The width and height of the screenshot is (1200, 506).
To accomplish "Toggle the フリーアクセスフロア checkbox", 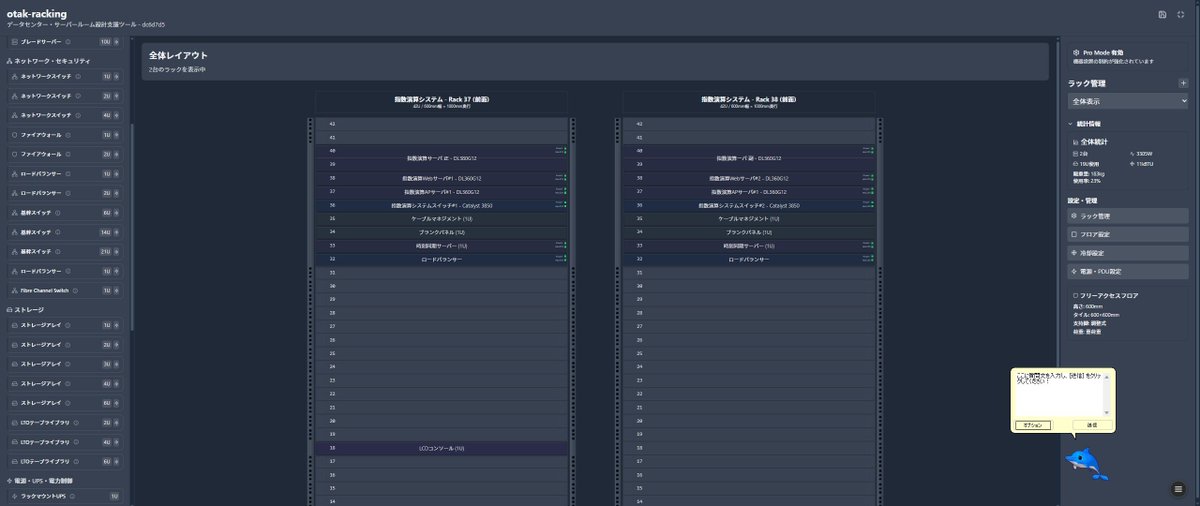I will point(1074,296).
